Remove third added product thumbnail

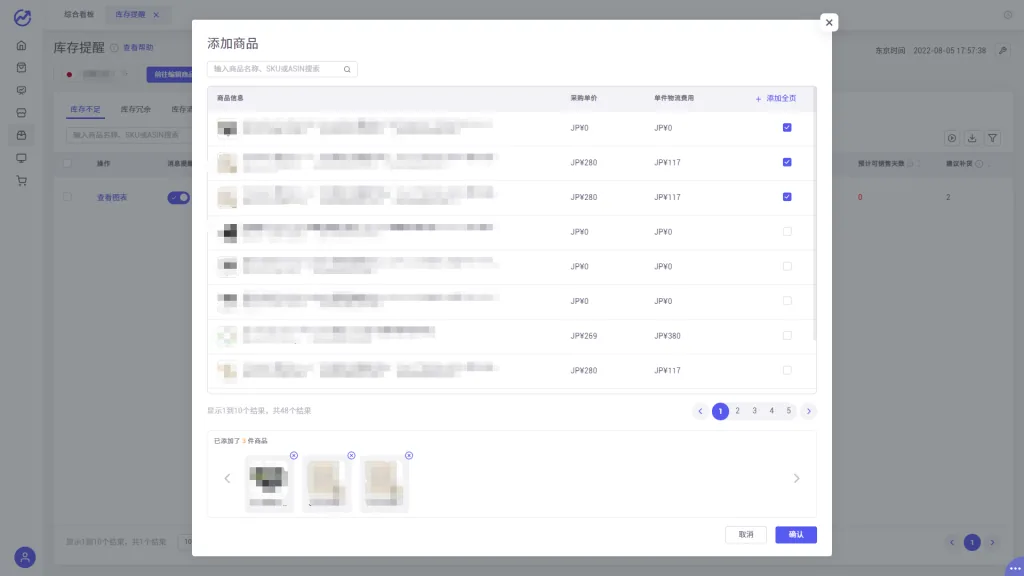409,456
